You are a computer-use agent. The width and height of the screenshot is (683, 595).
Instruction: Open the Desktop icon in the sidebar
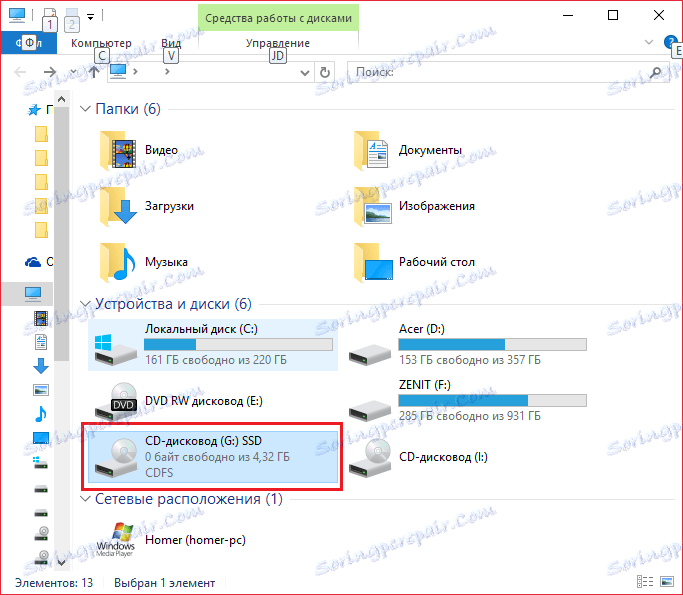pos(41,438)
